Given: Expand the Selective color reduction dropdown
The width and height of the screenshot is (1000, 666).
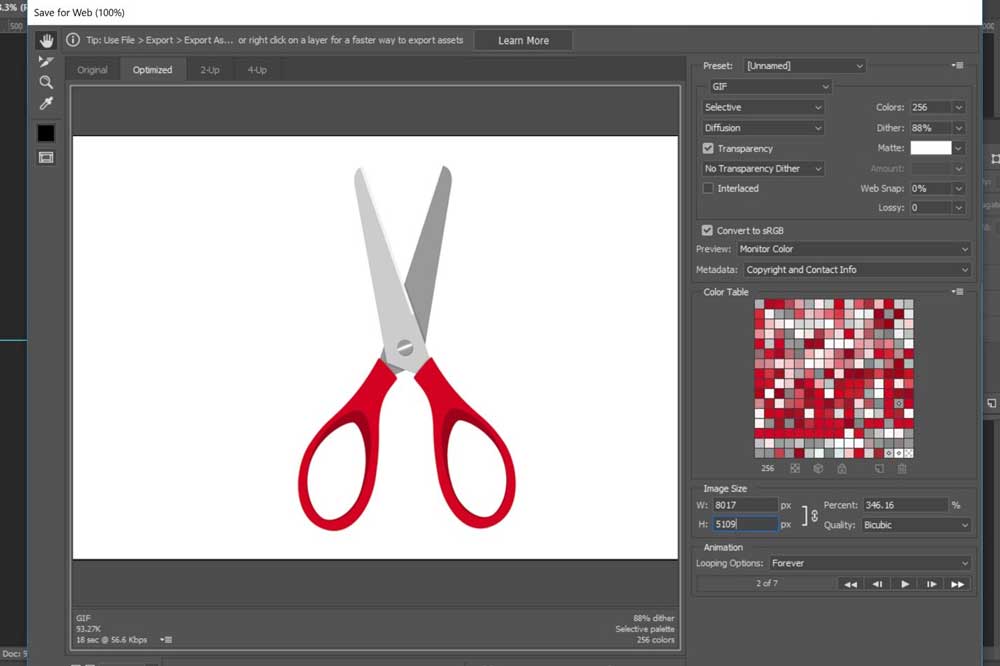Looking at the screenshot, I should click(x=763, y=107).
